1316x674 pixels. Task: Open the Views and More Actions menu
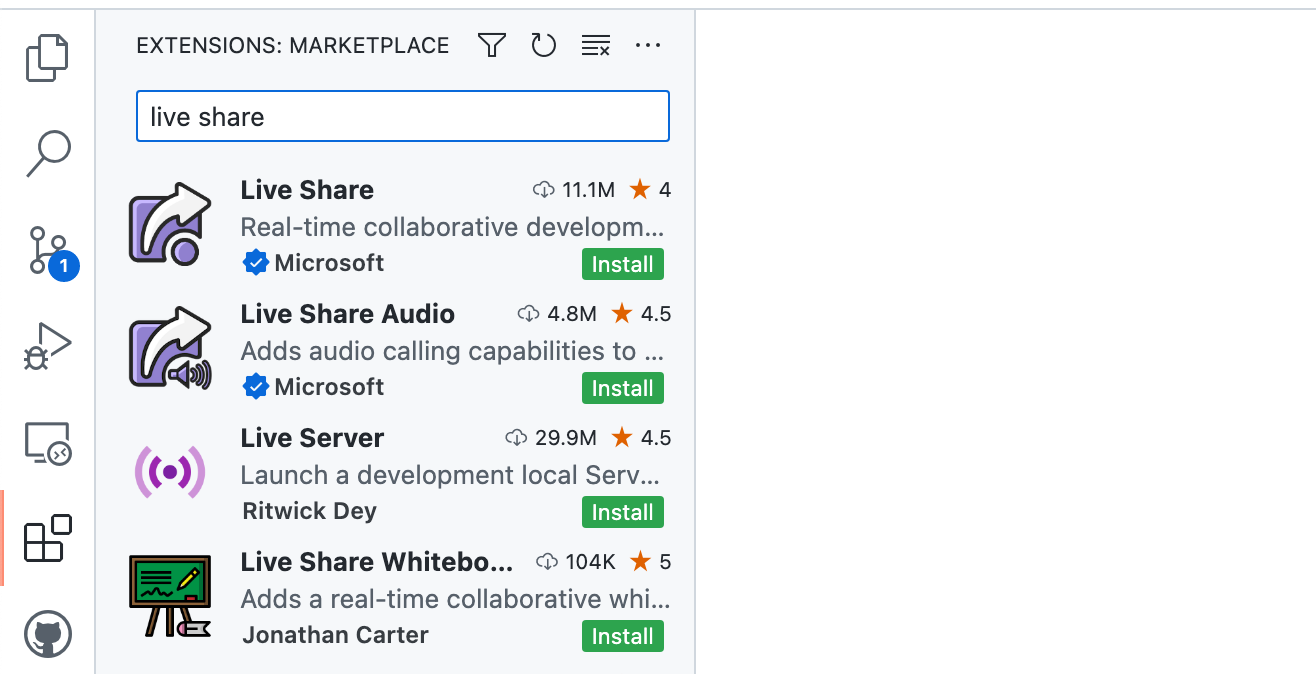648,45
